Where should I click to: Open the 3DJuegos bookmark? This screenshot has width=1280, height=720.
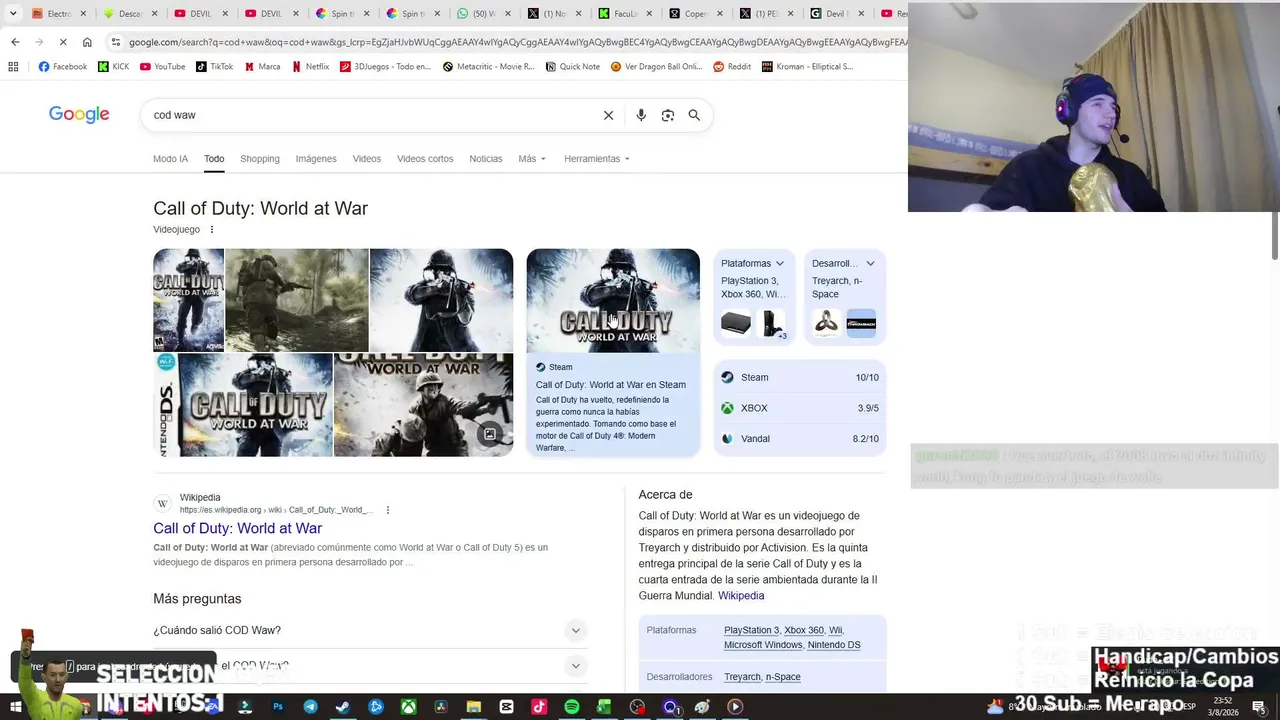385,67
